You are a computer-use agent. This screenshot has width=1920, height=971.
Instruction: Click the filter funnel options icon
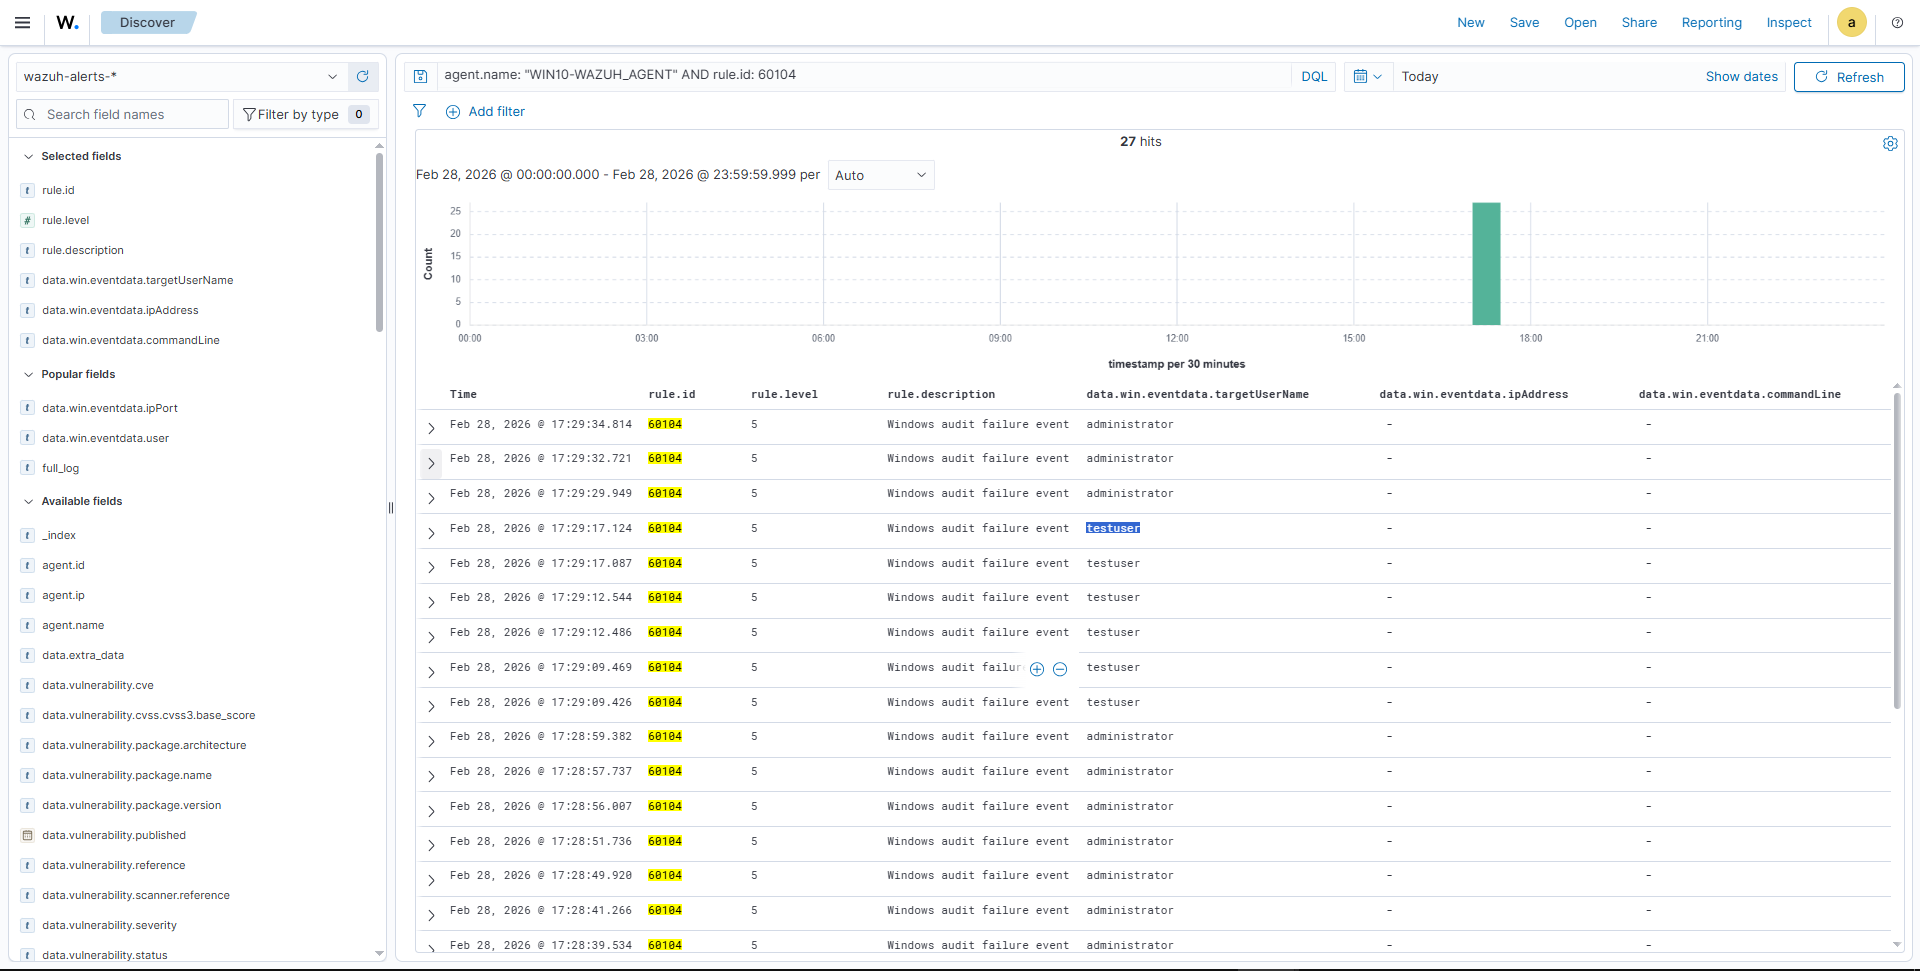tap(420, 111)
